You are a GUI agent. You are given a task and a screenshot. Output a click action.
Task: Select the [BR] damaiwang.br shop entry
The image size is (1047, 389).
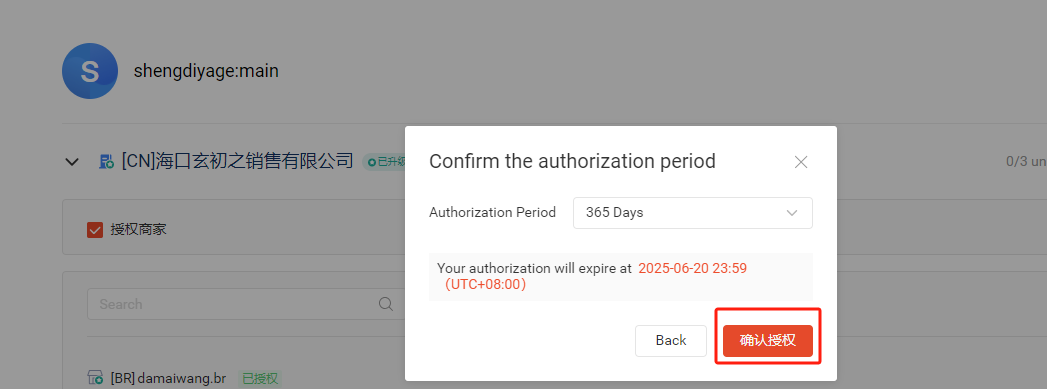point(168,378)
